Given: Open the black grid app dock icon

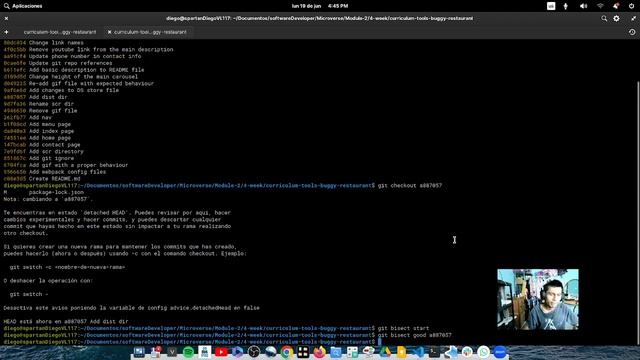Looking at the screenshot, I should [x=303, y=352].
